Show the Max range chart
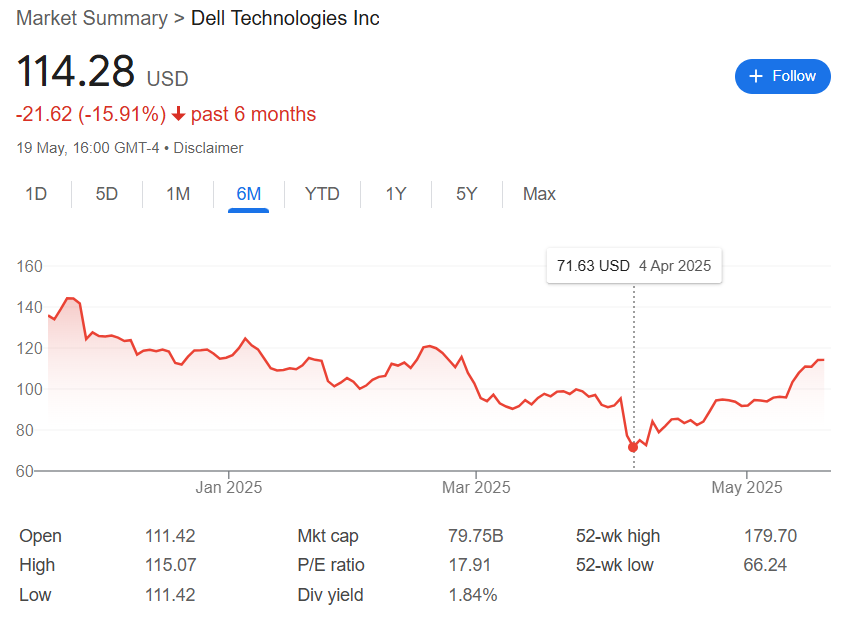The width and height of the screenshot is (847, 618). (539, 194)
